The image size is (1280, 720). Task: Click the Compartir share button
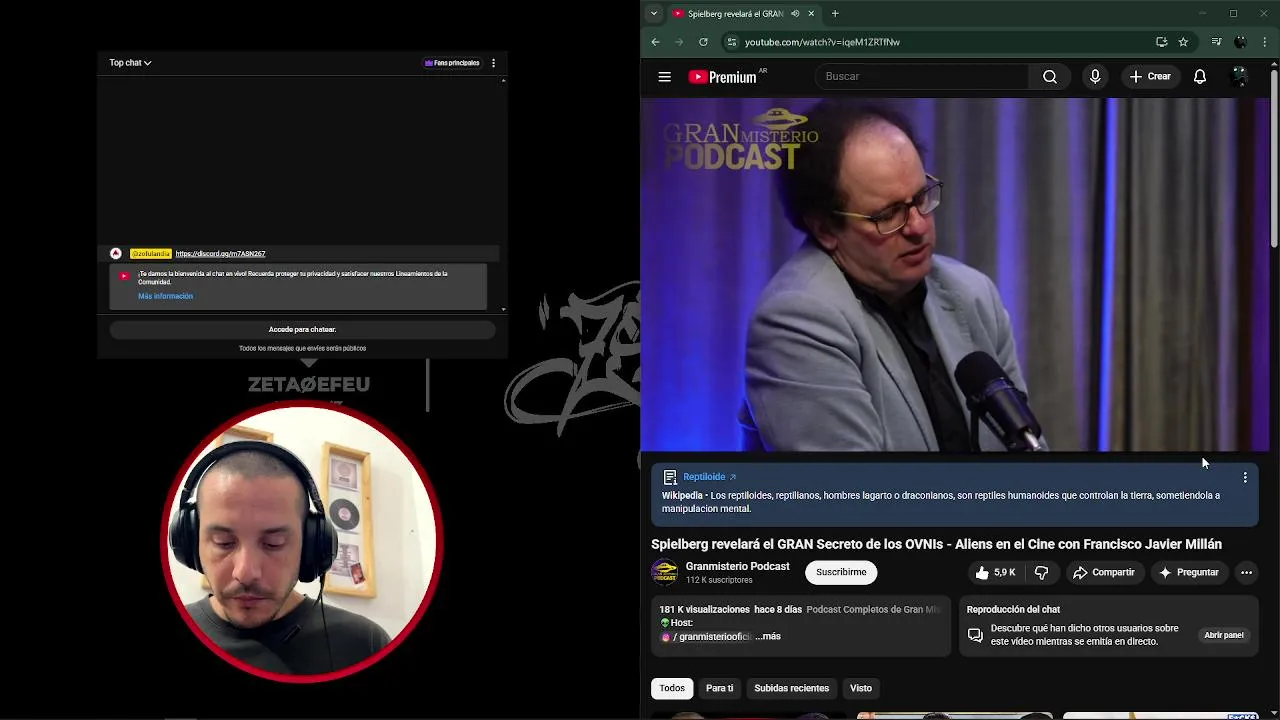coord(1103,572)
